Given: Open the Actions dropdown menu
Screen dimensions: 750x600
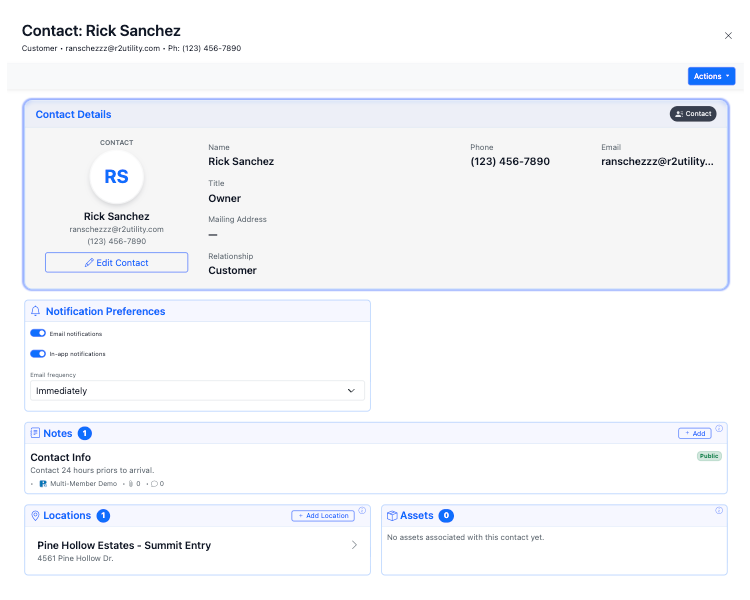Looking at the screenshot, I should pyautogui.click(x=711, y=76).
